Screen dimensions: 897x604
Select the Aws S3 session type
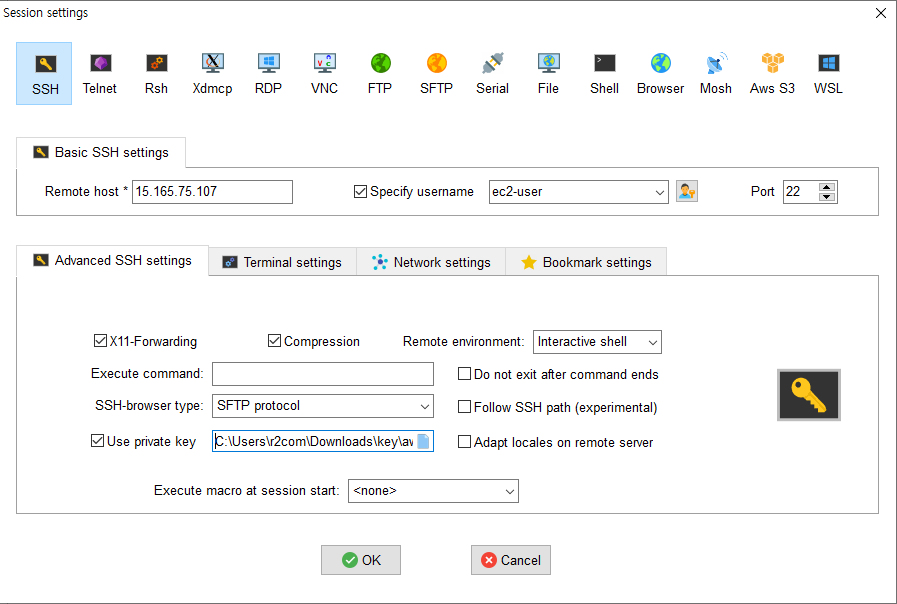[x=772, y=73]
